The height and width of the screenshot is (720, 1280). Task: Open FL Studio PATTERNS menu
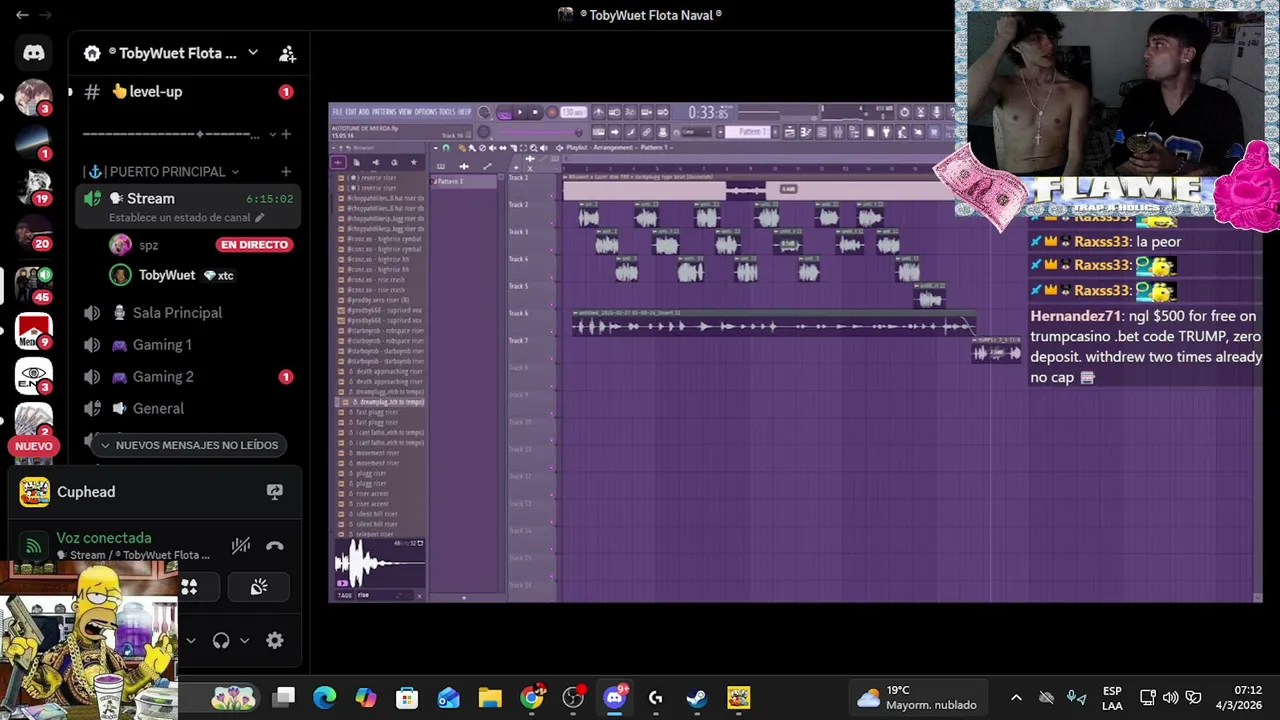click(383, 111)
